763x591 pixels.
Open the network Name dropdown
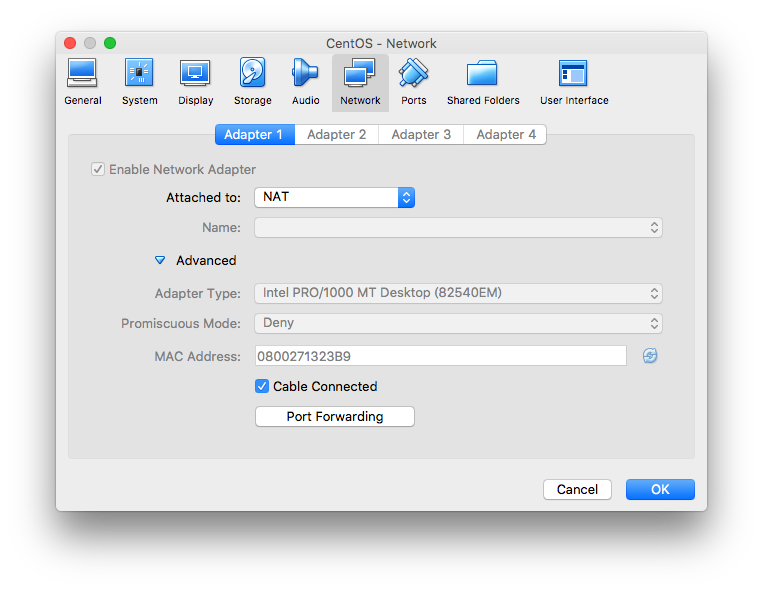click(x=458, y=228)
